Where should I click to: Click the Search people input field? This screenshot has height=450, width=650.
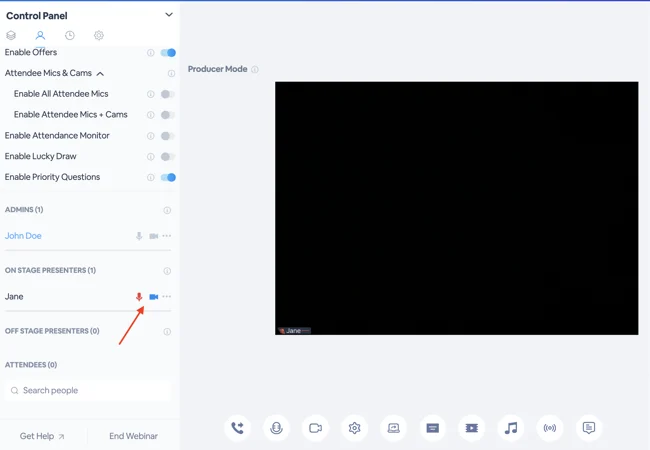tap(88, 390)
